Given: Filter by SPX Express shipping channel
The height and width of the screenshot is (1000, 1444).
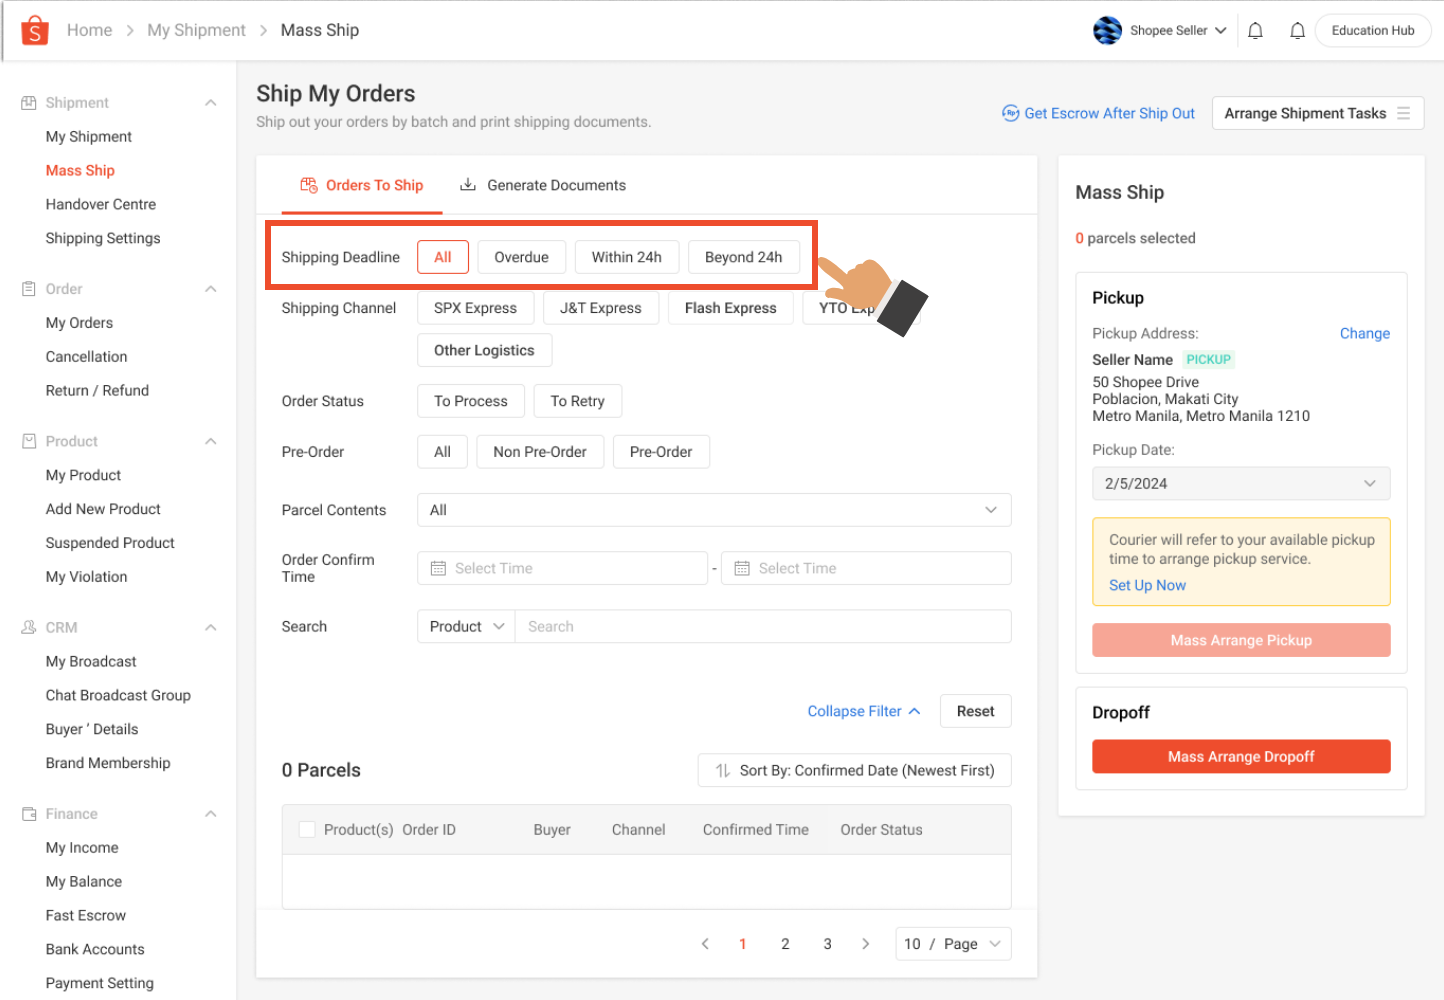Looking at the screenshot, I should (x=475, y=308).
